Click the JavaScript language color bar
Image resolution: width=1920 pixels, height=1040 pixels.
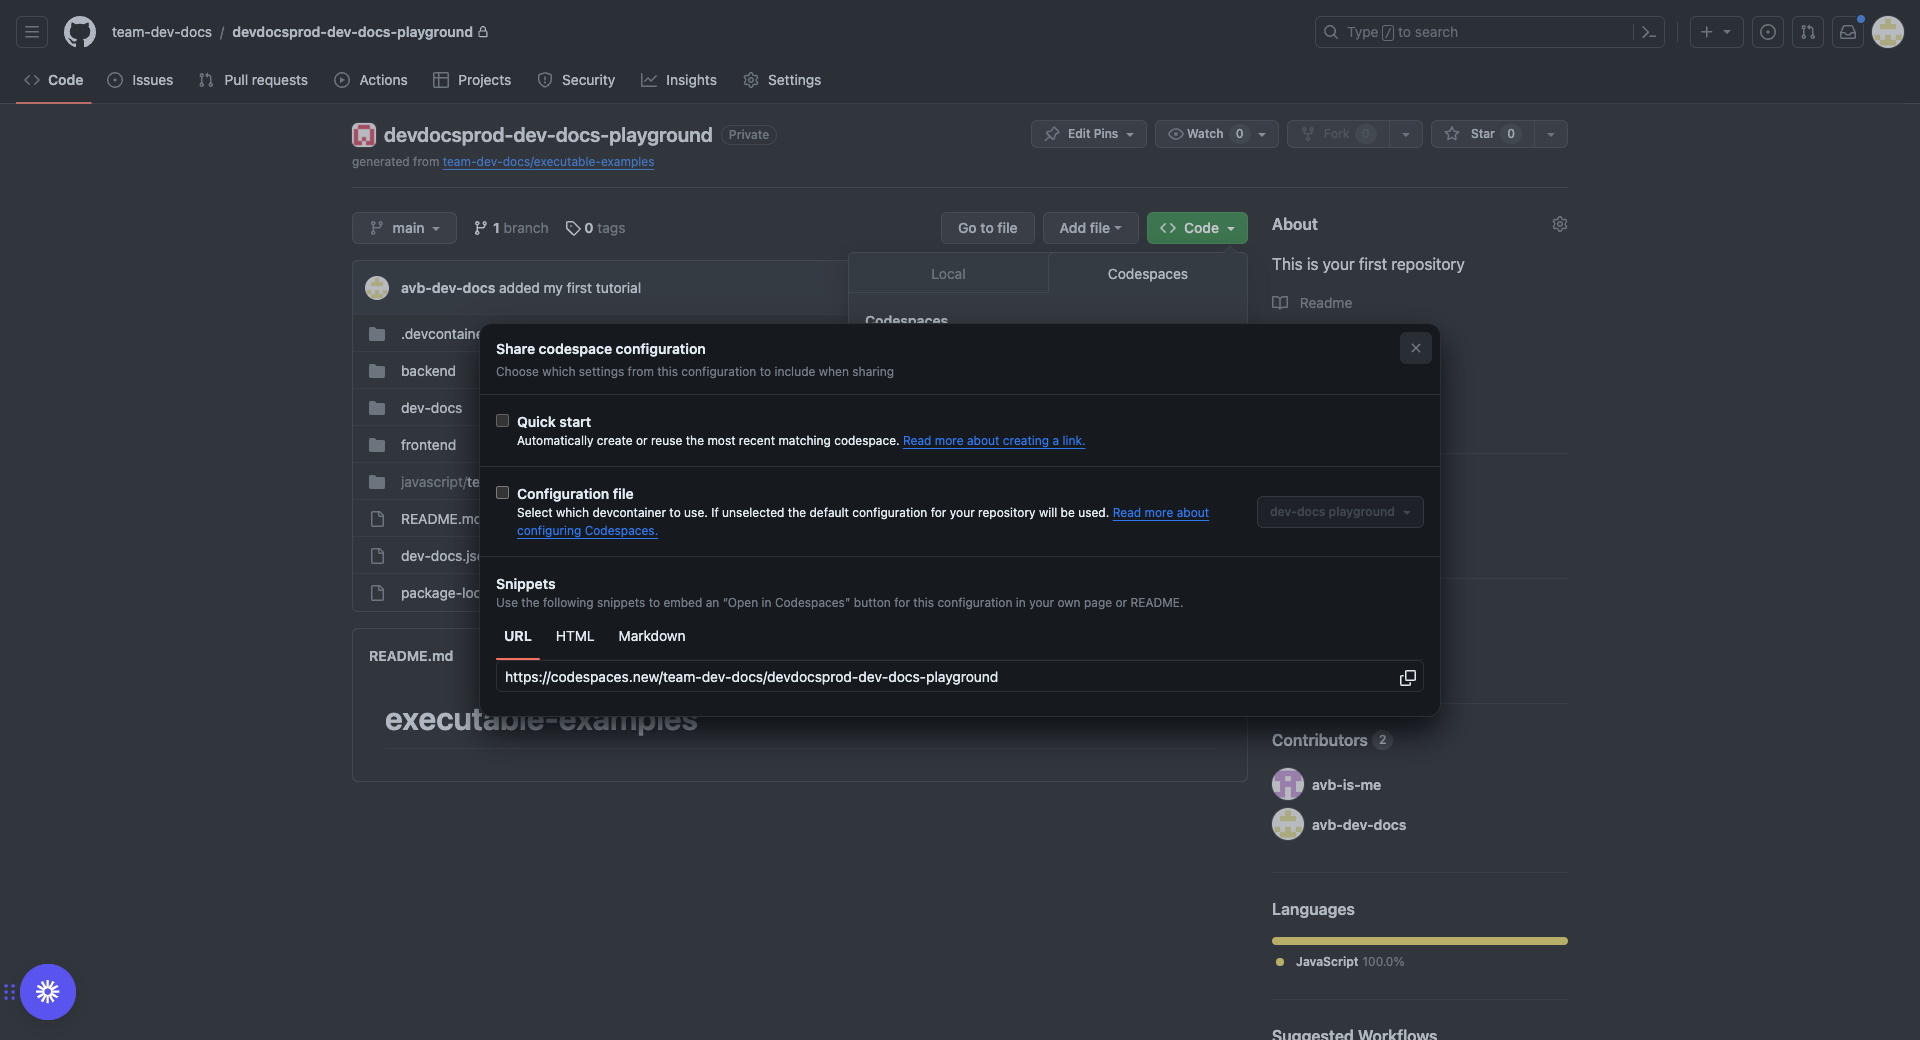click(x=1419, y=941)
